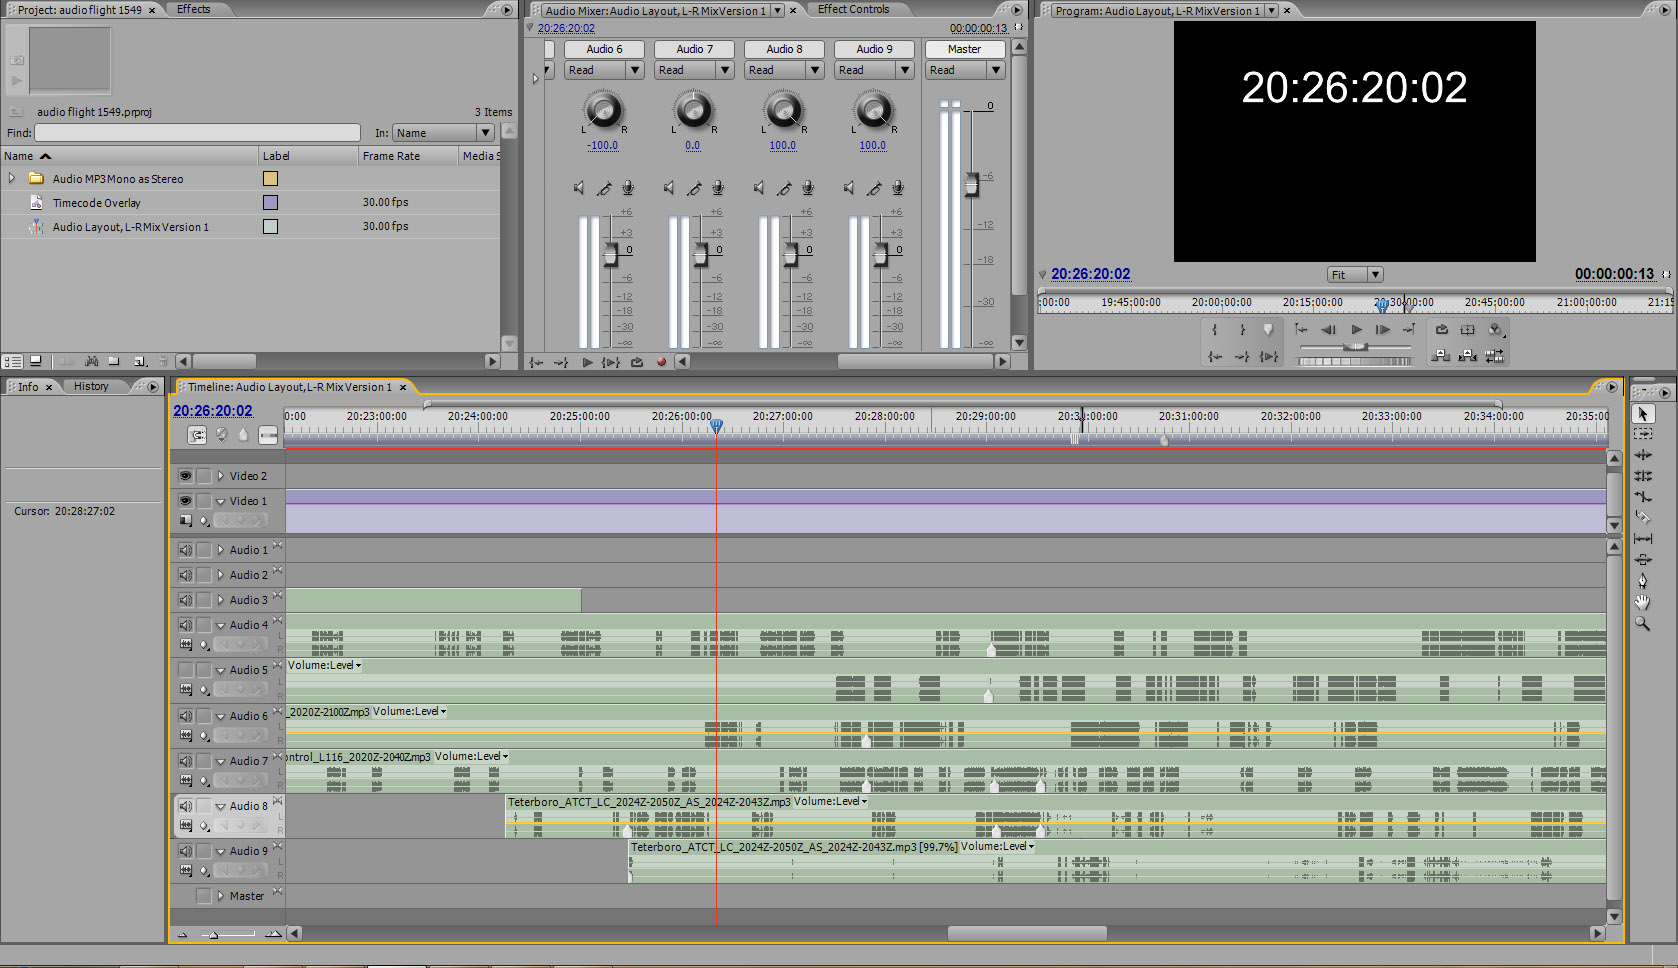Viewport: 1678px width, 968px height.
Task: Select the Track Select tool
Action: coord(1642,434)
